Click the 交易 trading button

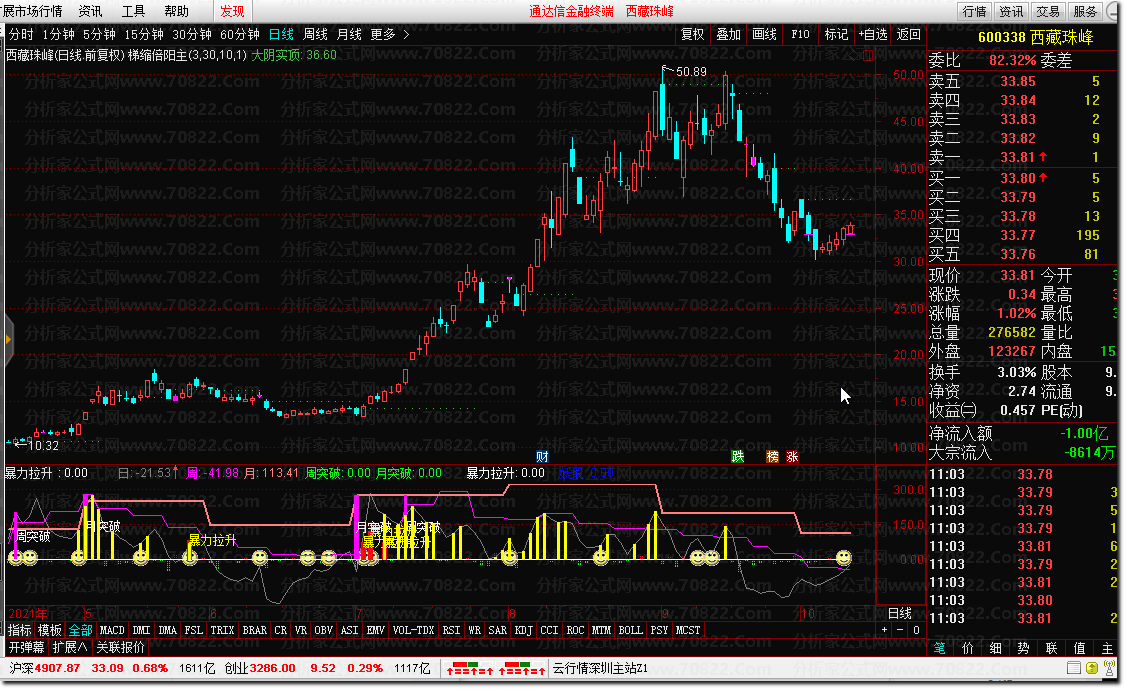click(x=1047, y=11)
